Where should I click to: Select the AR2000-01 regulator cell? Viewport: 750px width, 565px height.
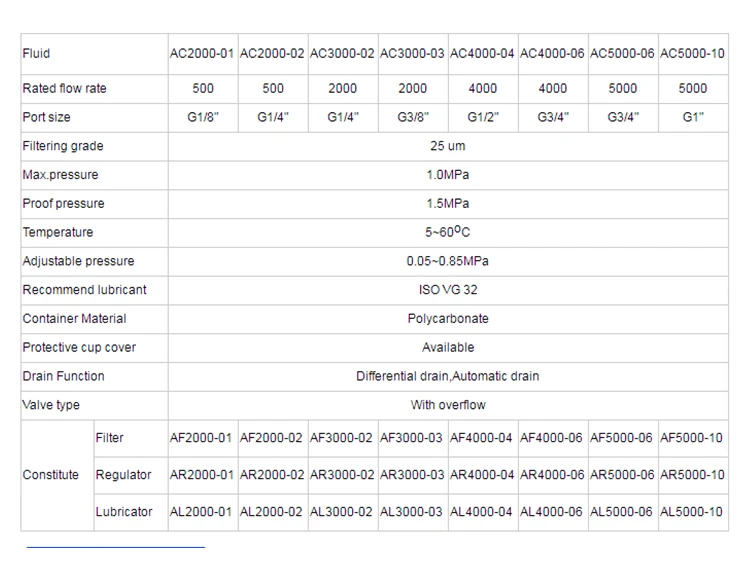[x=203, y=475]
